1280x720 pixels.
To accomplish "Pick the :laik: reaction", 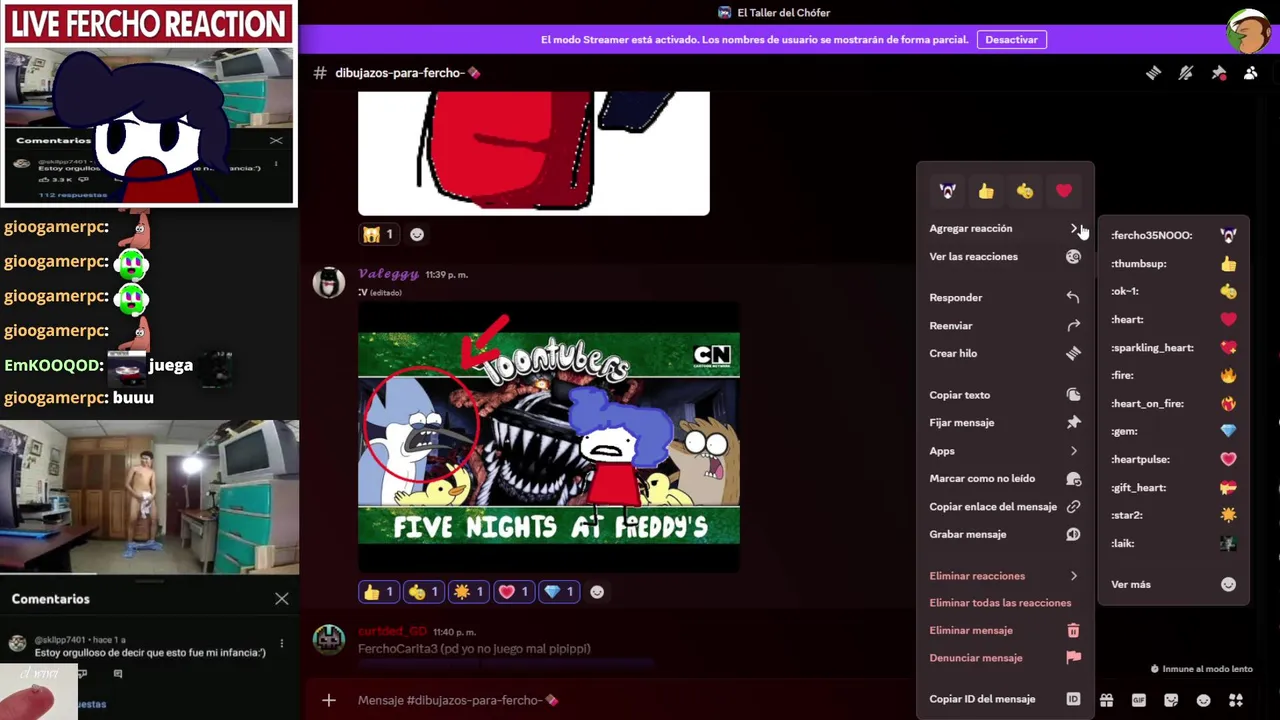I will [1173, 543].
